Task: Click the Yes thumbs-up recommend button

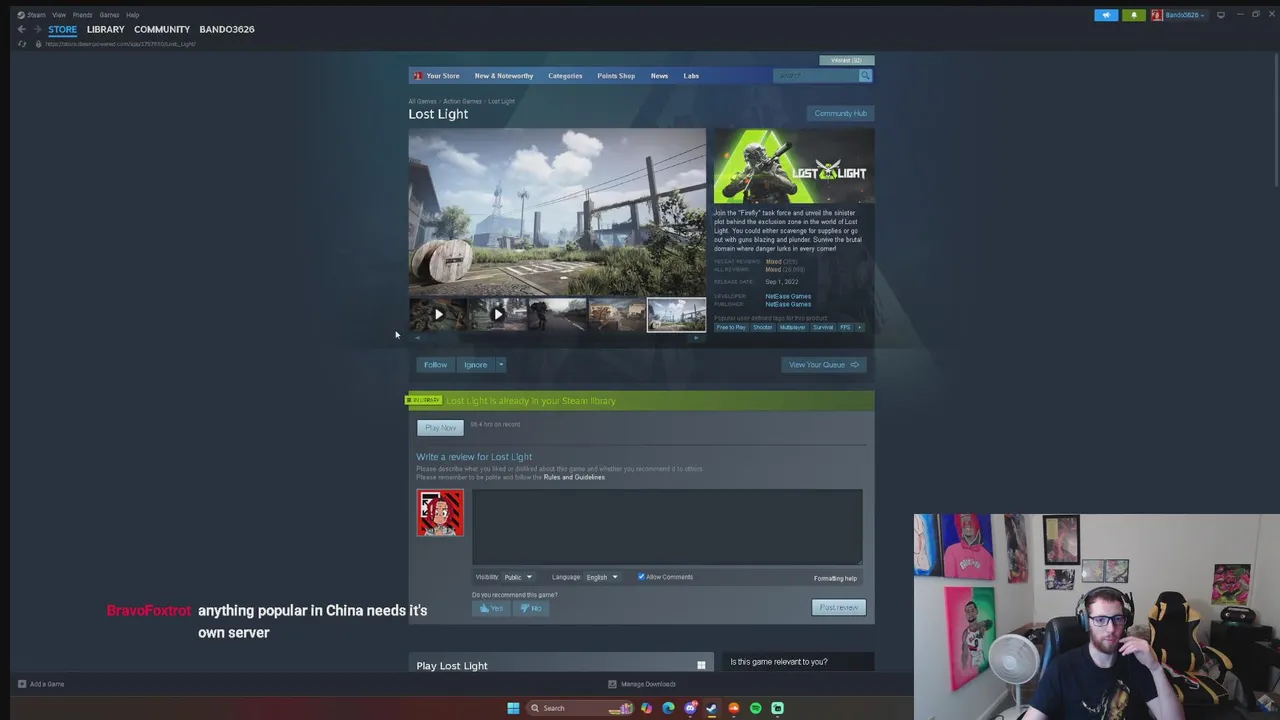Action: click(490, 608)
